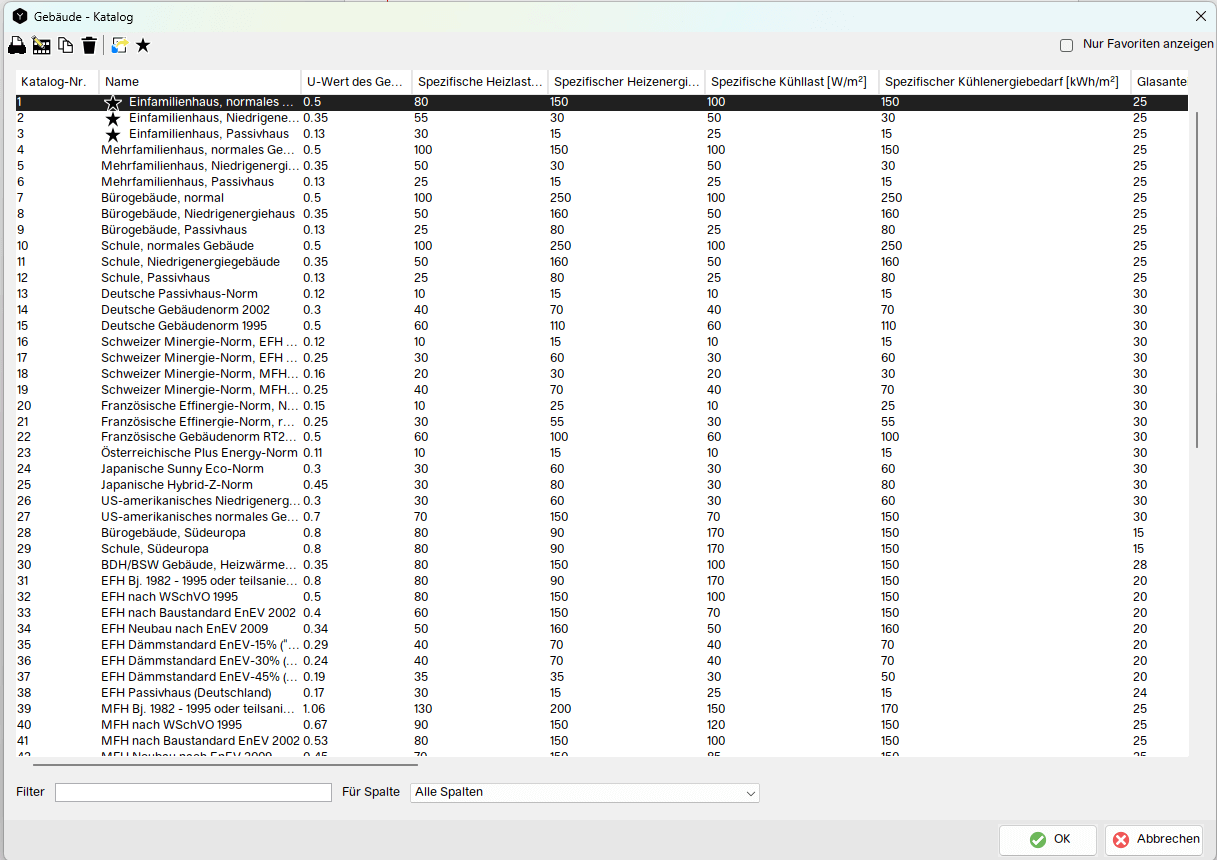Image resolution: width=1217 pixels, height=860 pixels.
Task: Open the 'Für Spalte' column dropdown
Action: point(584,792)
